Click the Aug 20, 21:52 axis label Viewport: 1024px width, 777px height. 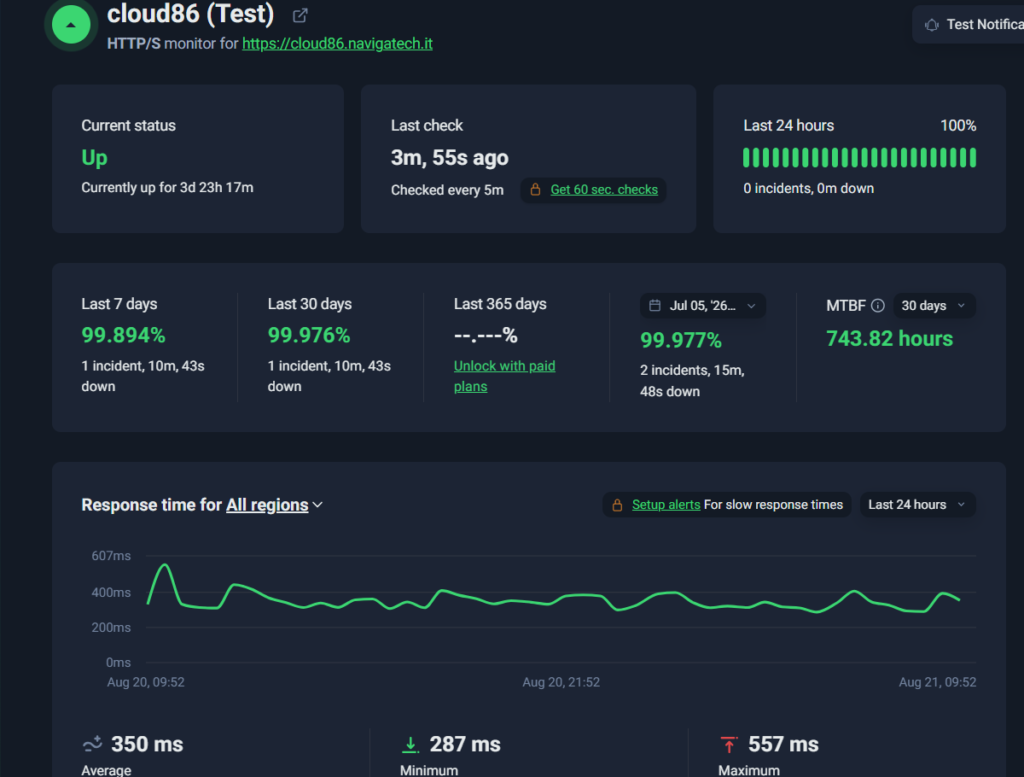point(561,682)
